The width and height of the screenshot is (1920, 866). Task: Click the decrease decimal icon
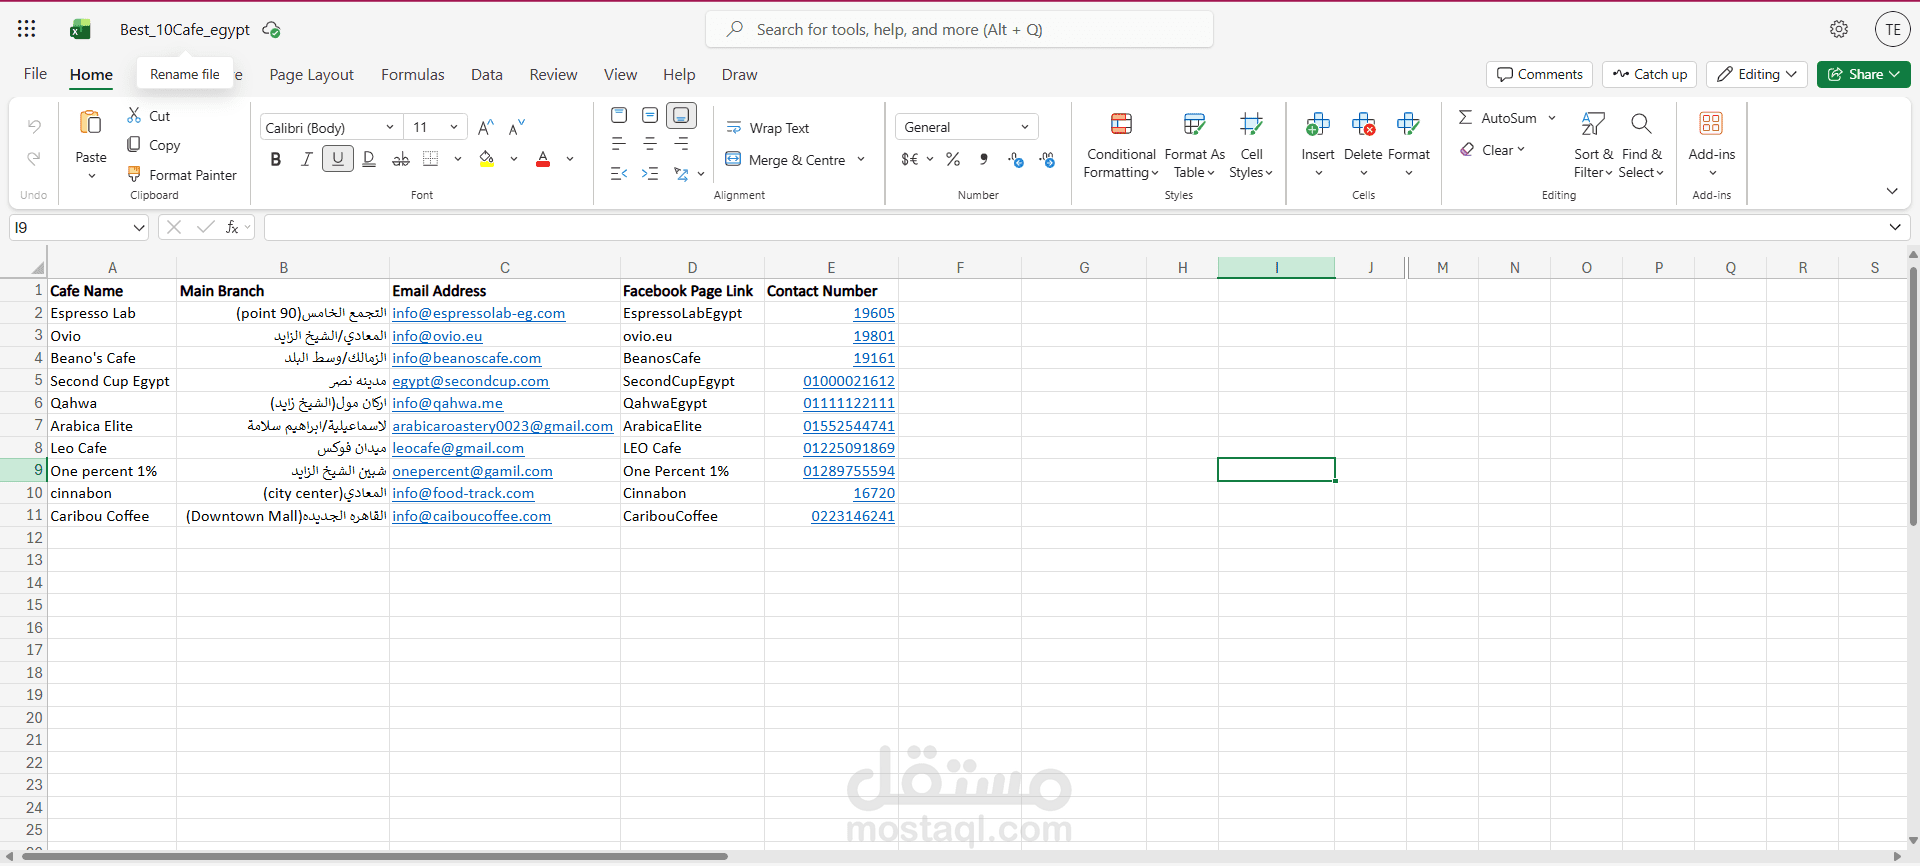(x=1047, y=159)
